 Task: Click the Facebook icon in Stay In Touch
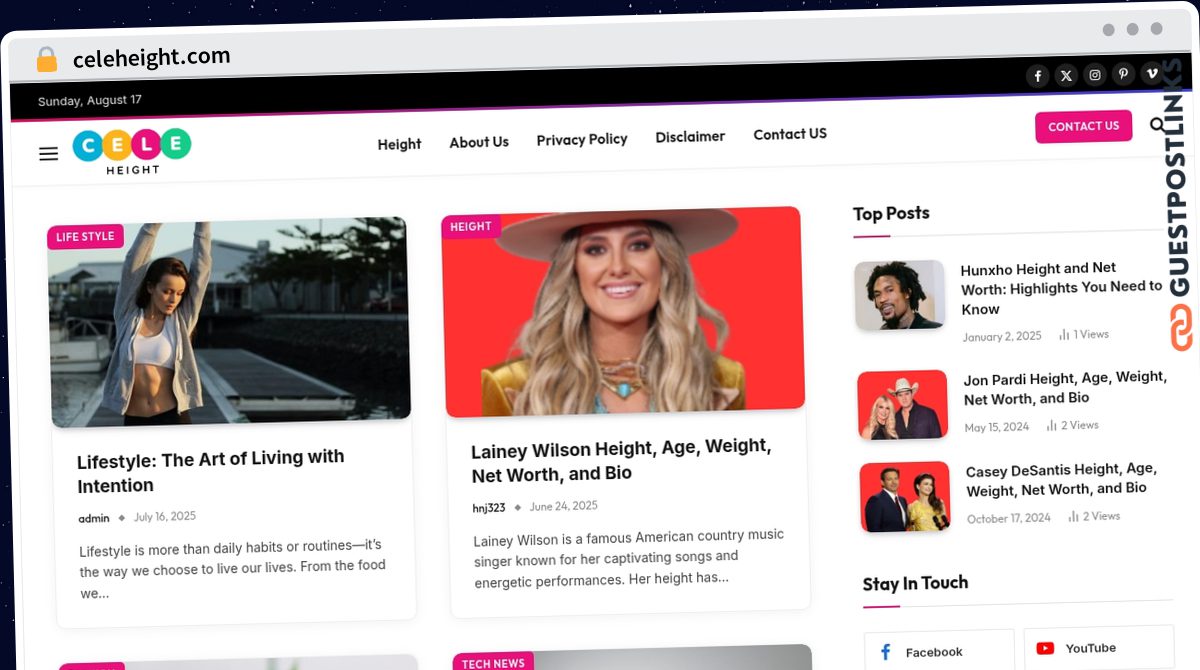(885, 652)
